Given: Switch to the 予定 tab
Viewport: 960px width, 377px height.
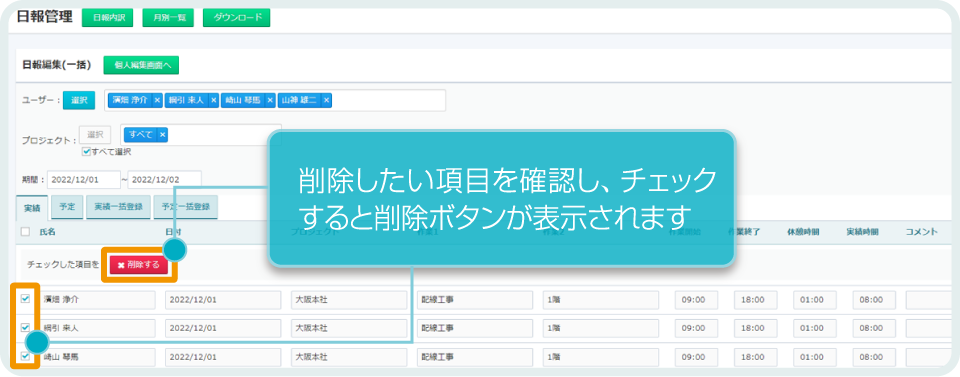Looking at the screenshot, I should [x=67, y=207].
